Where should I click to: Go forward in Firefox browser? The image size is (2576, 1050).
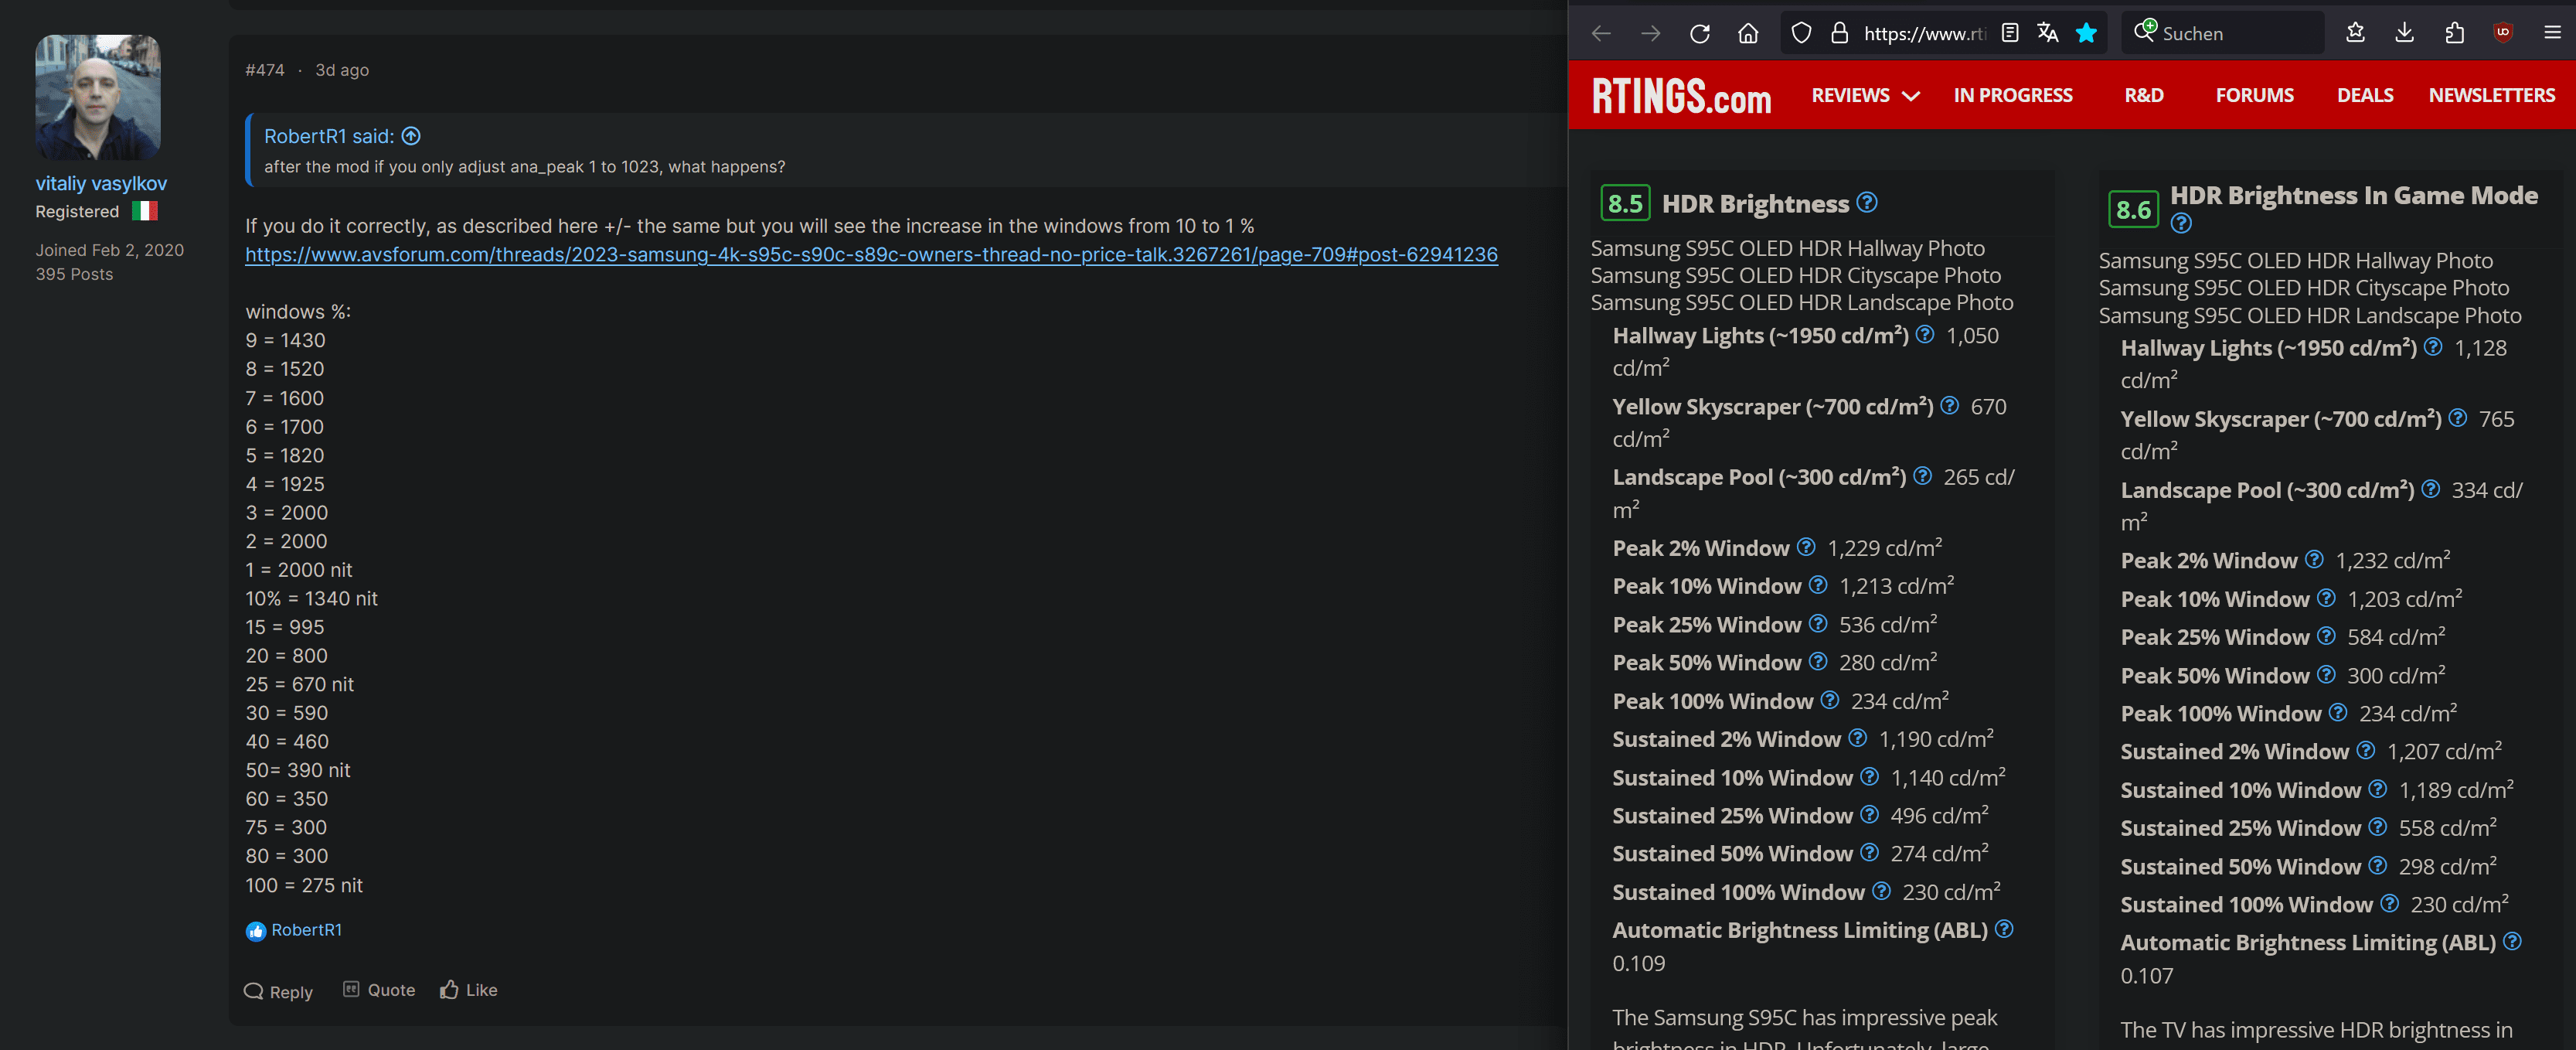[1650, 33]
